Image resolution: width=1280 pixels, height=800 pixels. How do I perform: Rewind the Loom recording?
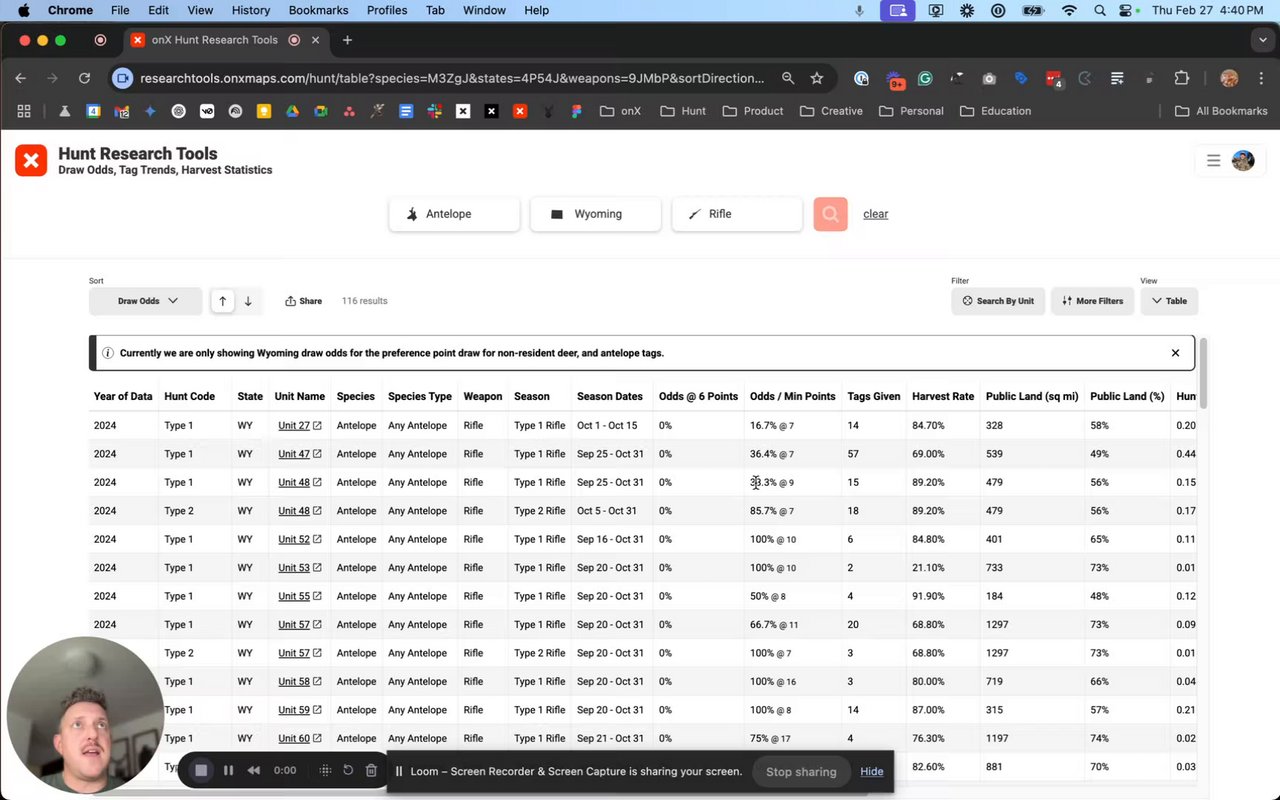point(254,770)
